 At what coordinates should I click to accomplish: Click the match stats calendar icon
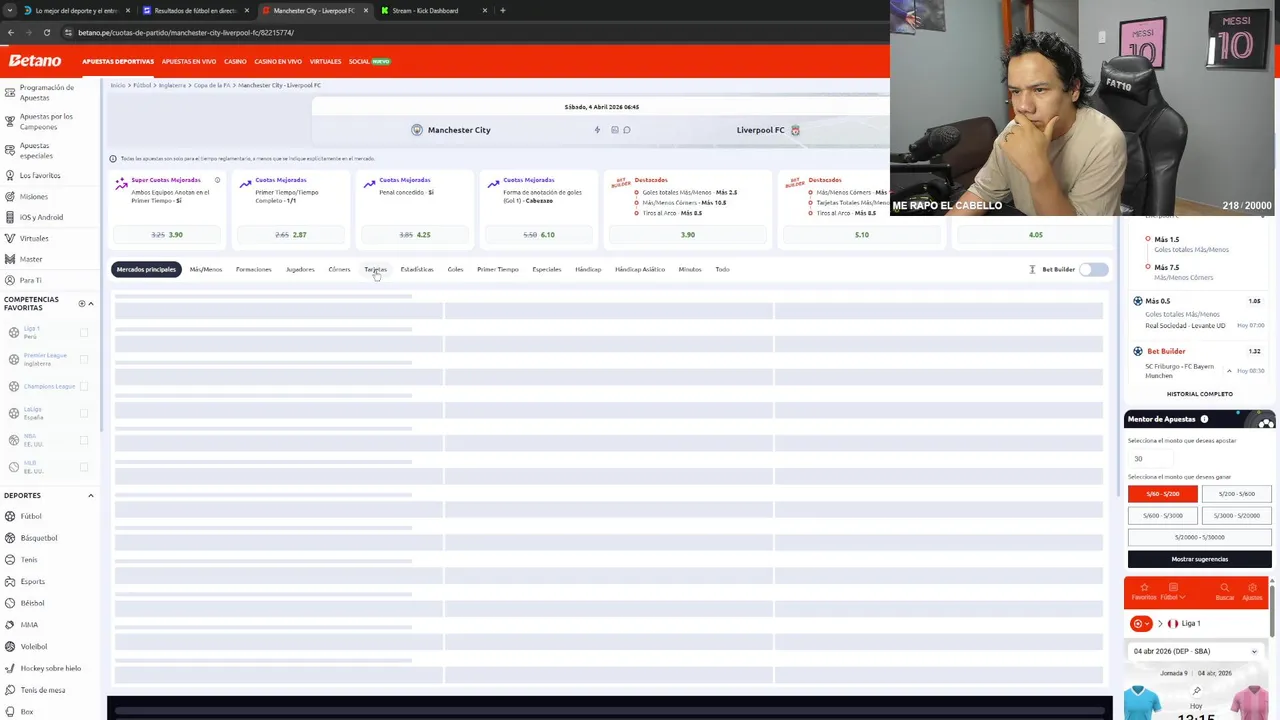click(x=614, y=130)
